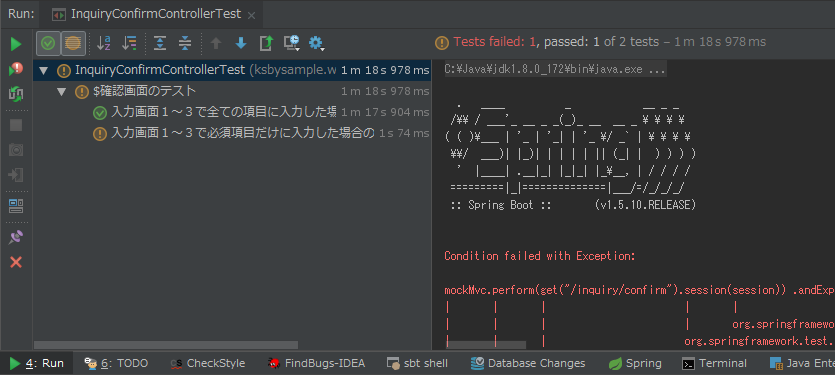
Task: Sort tests by duration
Action: (x=129, y=43)
